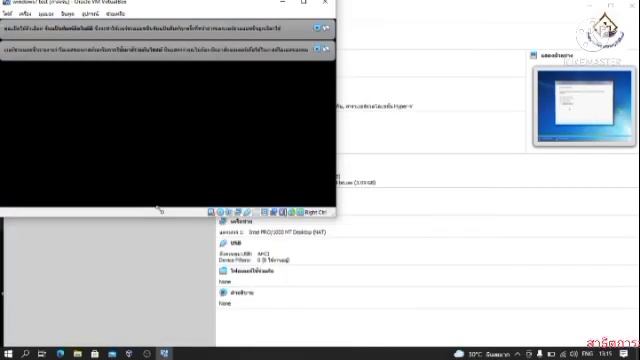Viewport: 640px width, 360px height.
Task: Click recording indicator in VM status bar
Action: (x=273, y=212)
